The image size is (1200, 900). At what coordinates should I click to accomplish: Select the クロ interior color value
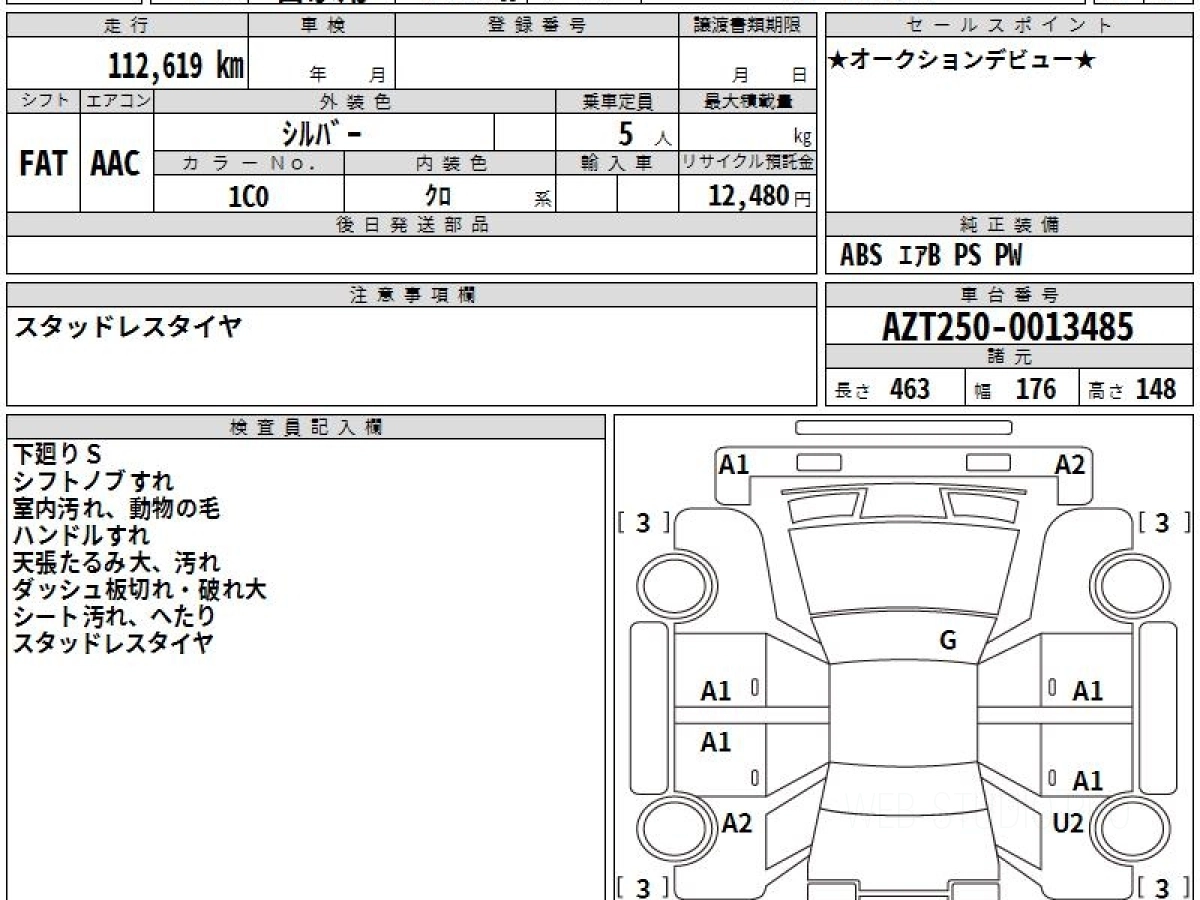point(438,196)
